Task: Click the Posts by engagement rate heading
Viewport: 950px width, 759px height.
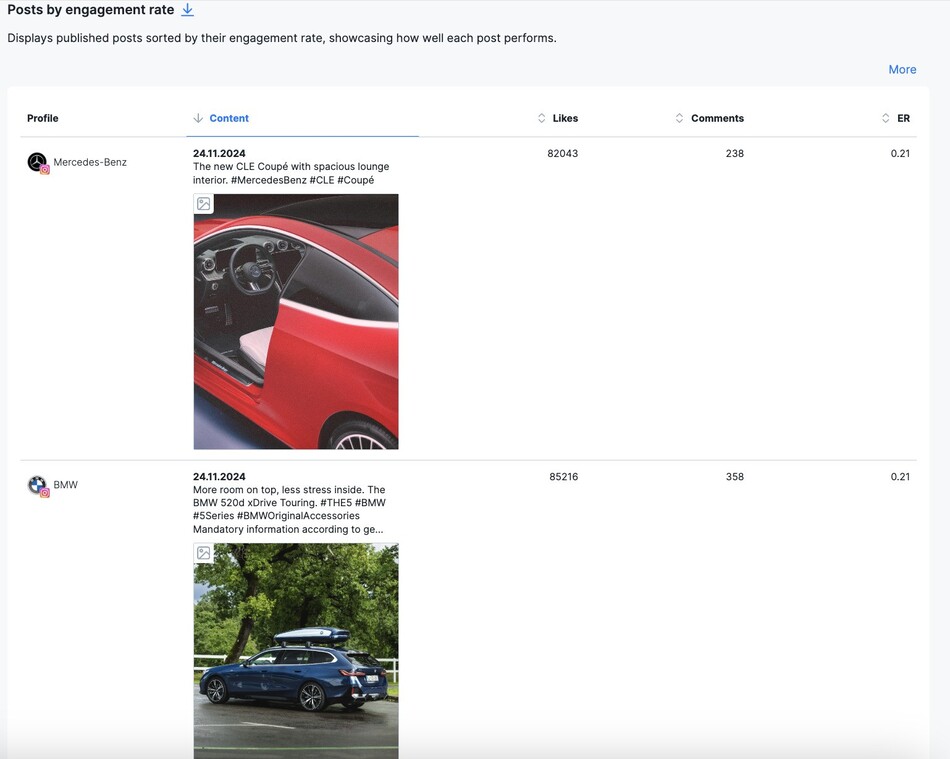Action: coord(91,10)
